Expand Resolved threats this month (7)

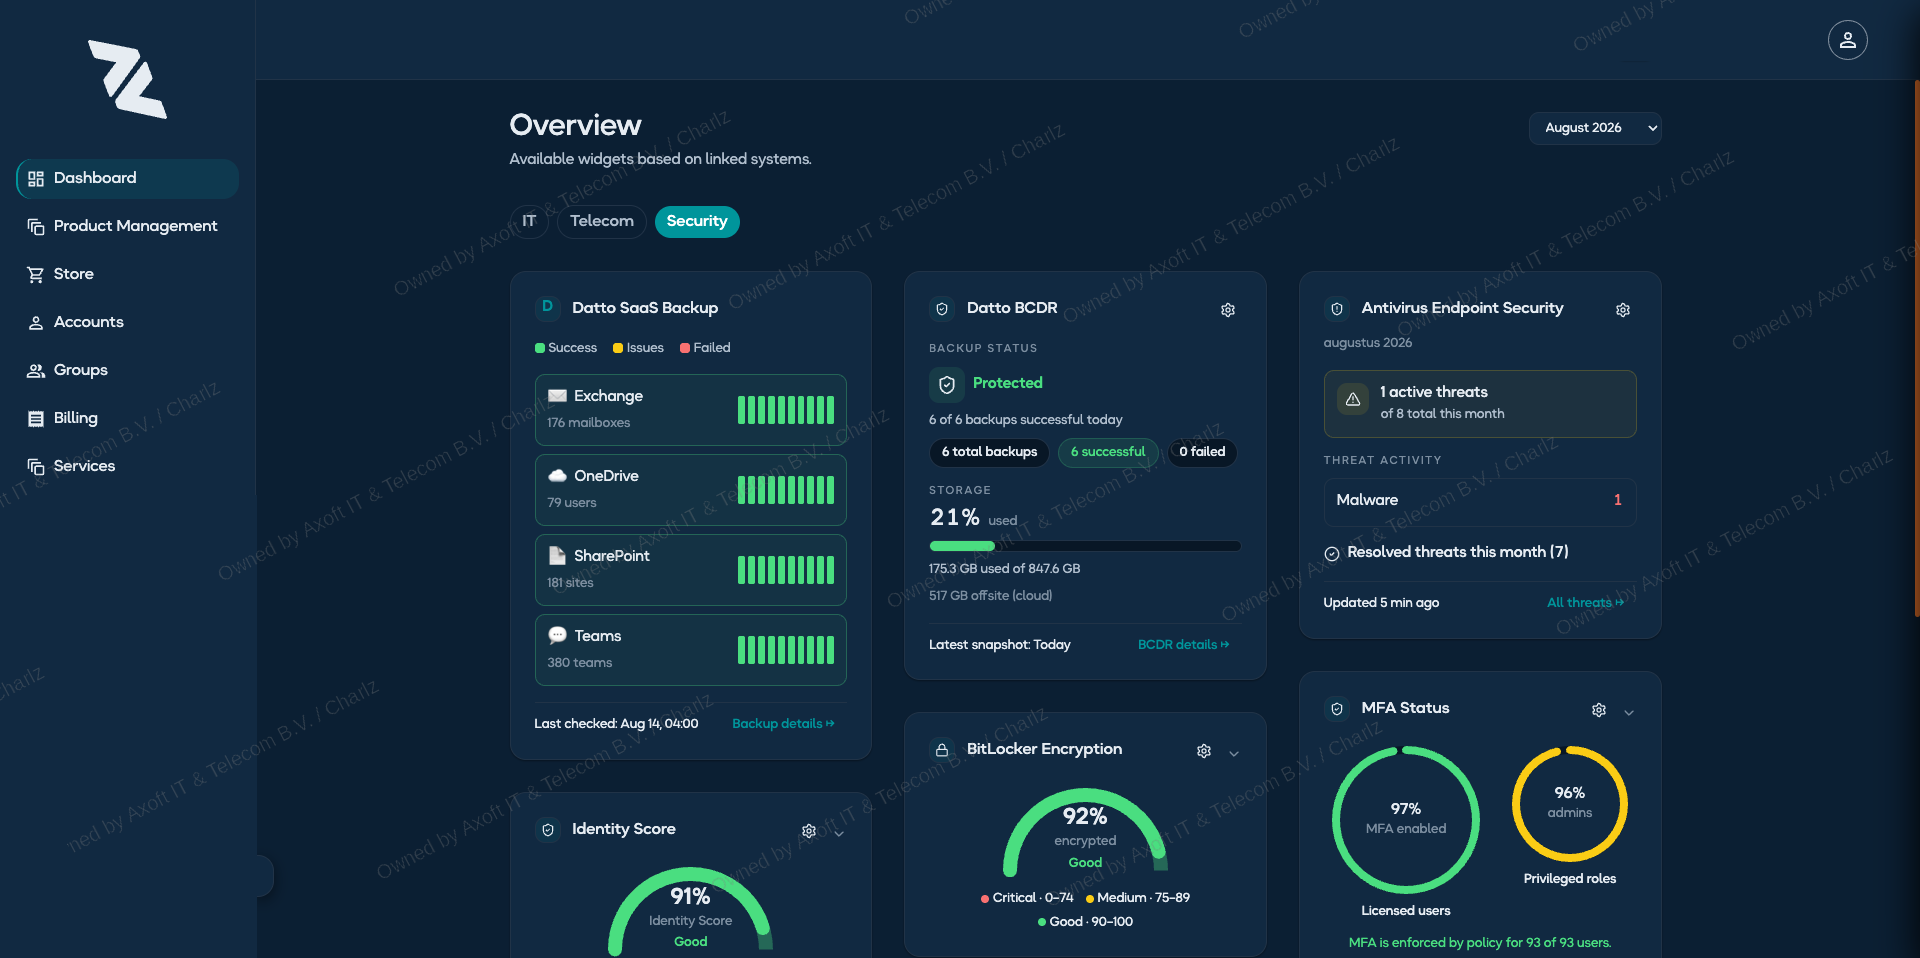pyautogui.click(x=1446, y=552)
